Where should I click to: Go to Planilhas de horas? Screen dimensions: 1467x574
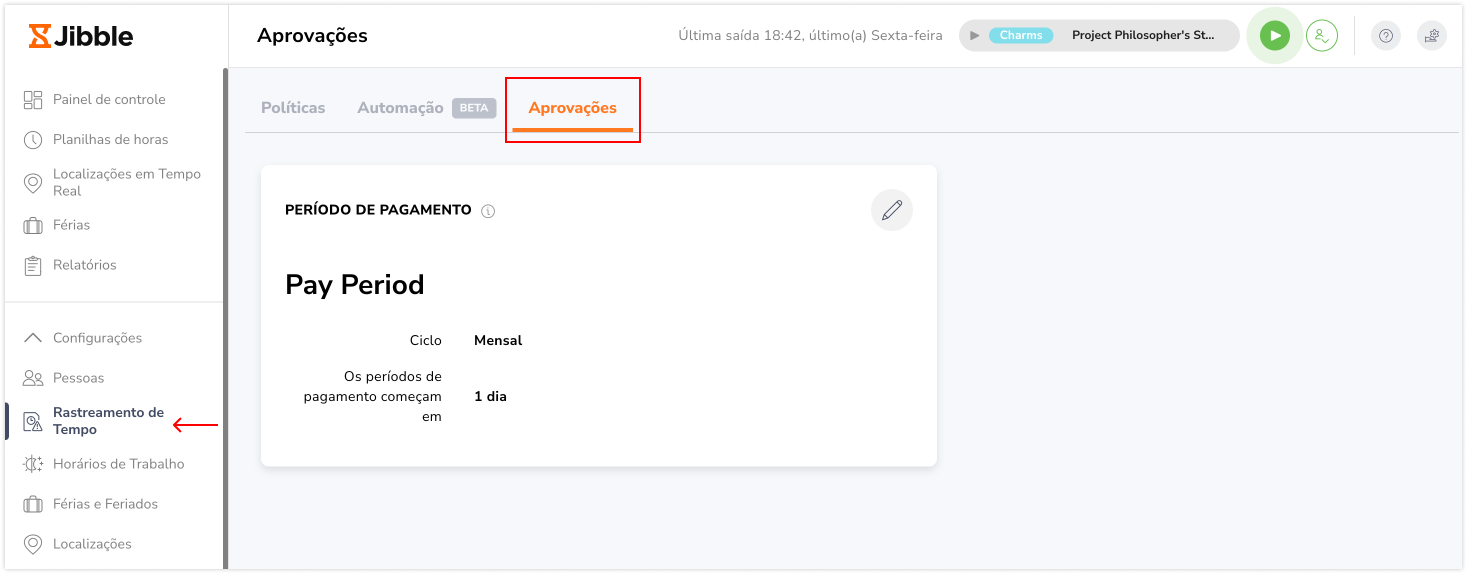pos(110,139)
